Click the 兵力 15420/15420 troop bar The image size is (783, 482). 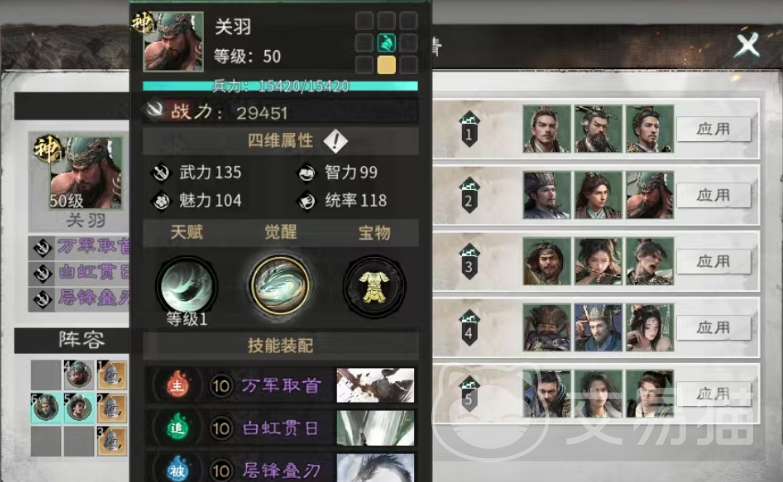point(280,86)
